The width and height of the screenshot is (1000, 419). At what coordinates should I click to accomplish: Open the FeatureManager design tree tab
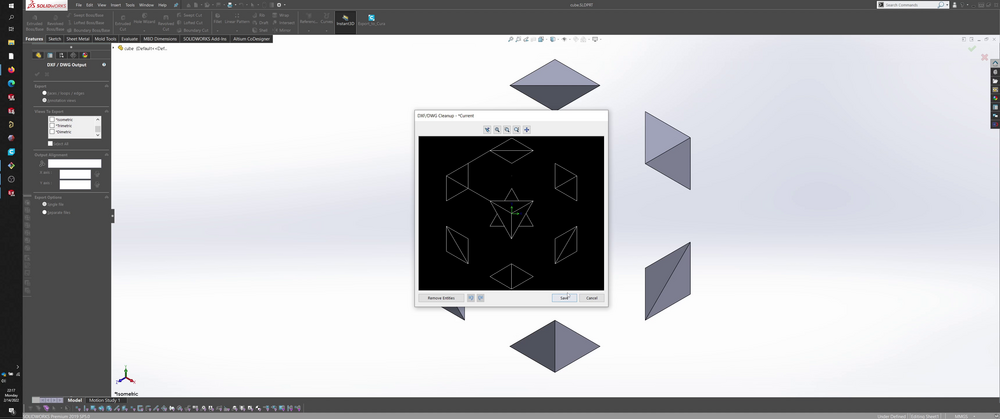(x=38, y=55)
